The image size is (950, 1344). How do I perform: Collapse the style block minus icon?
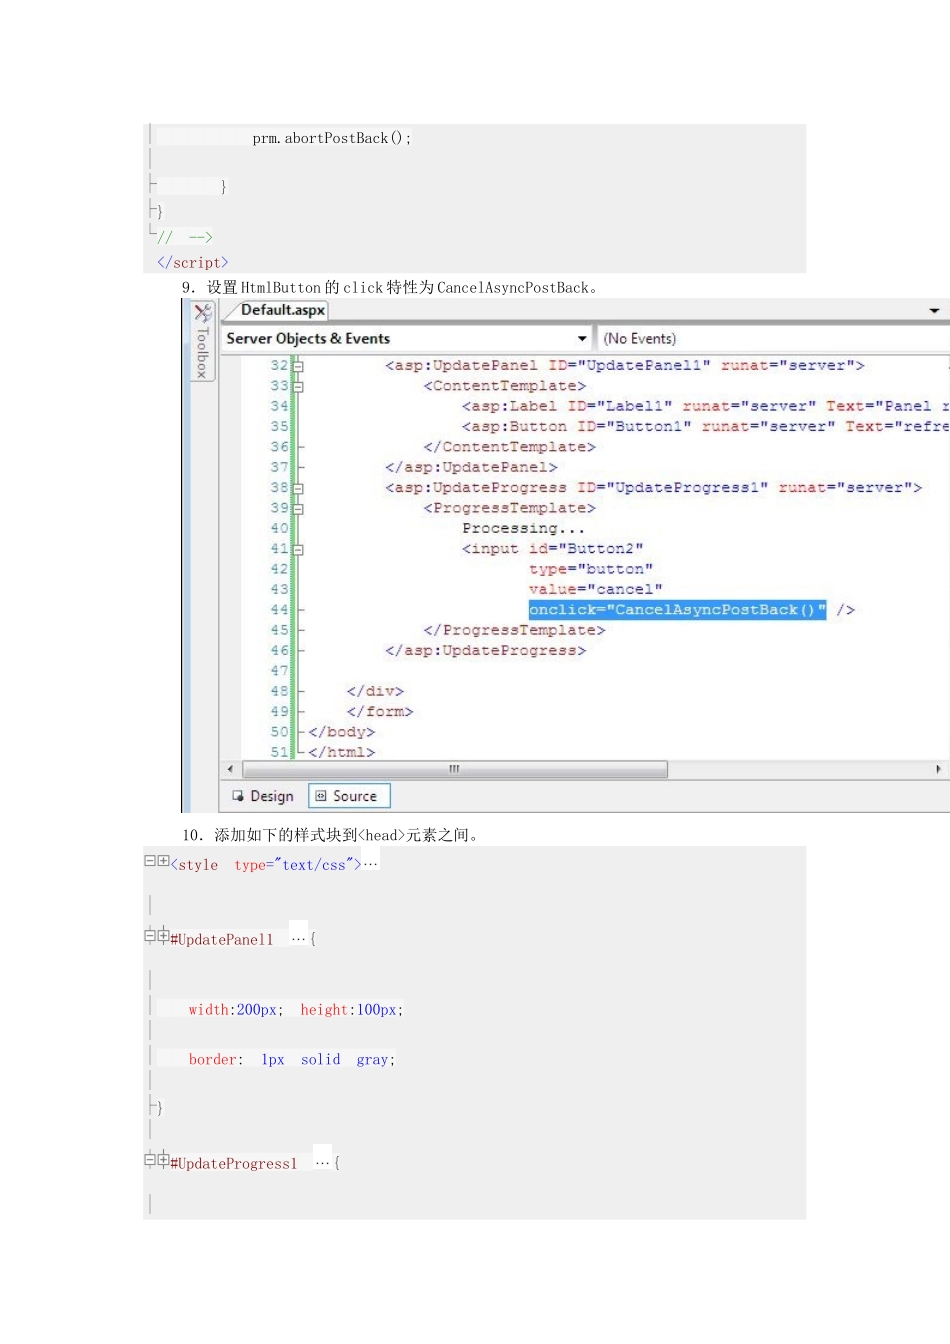(150, 861)
